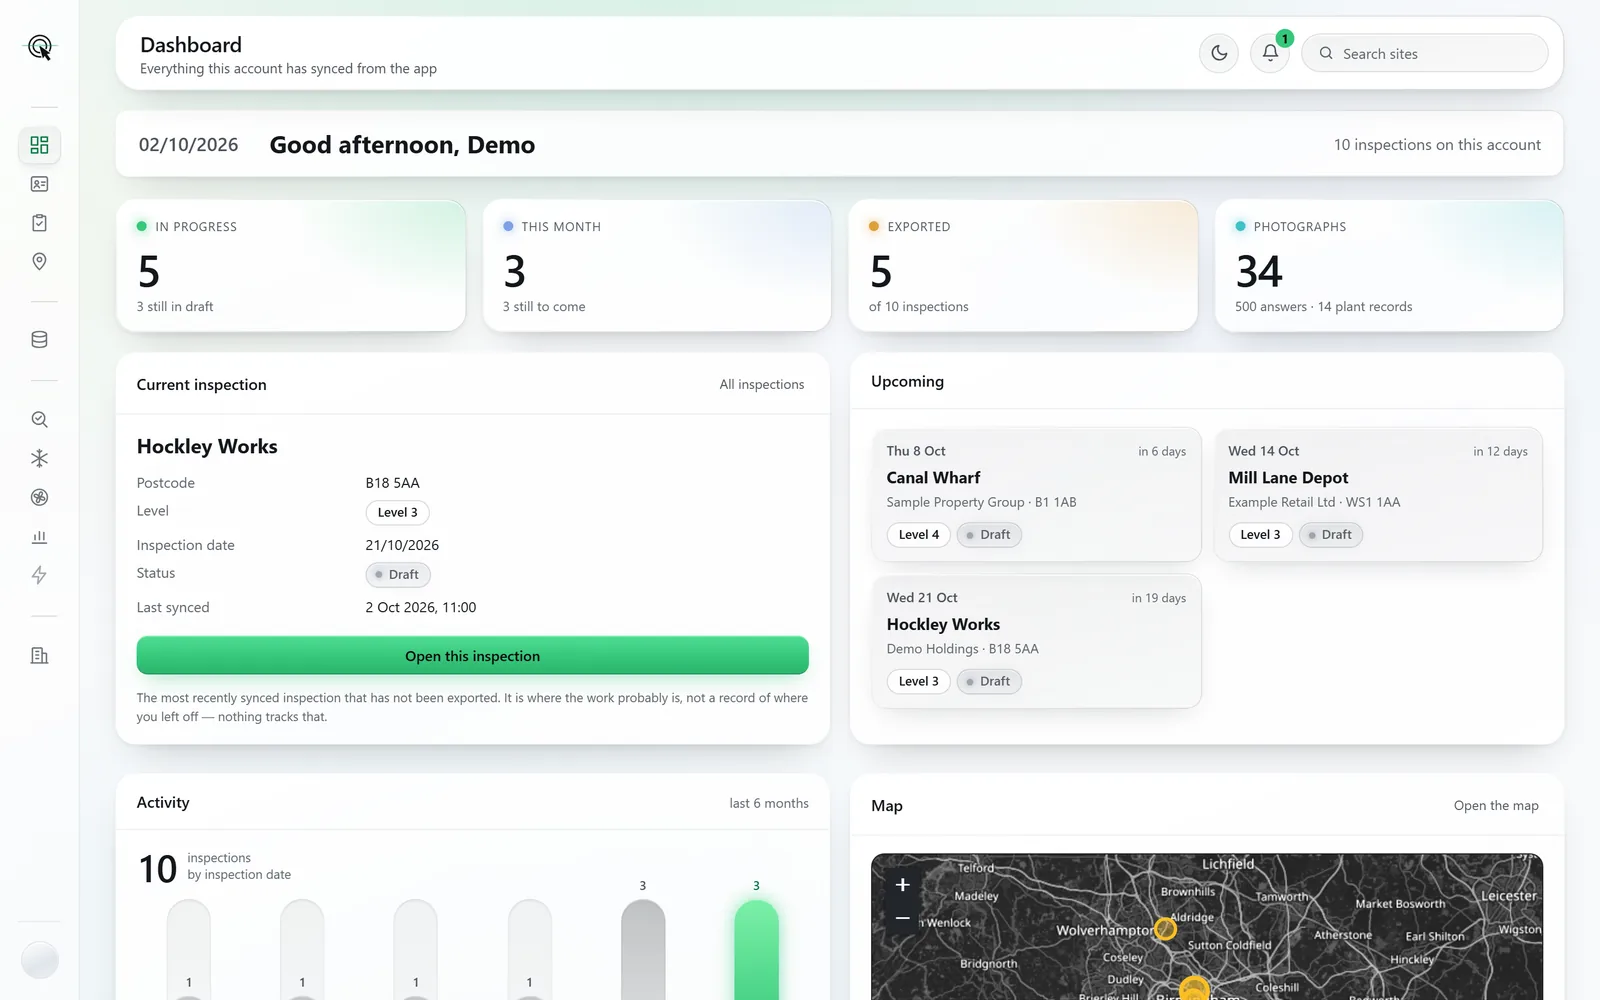This screenshot has height=1000, width=1600.
Task: Toggle dark mode with the moon icon
Action: [1219, 53]
